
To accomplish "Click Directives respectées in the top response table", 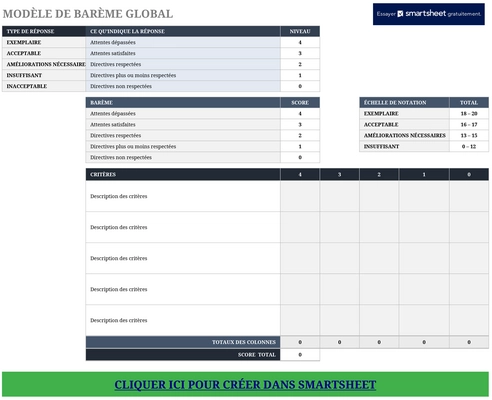I will (183, 64).
